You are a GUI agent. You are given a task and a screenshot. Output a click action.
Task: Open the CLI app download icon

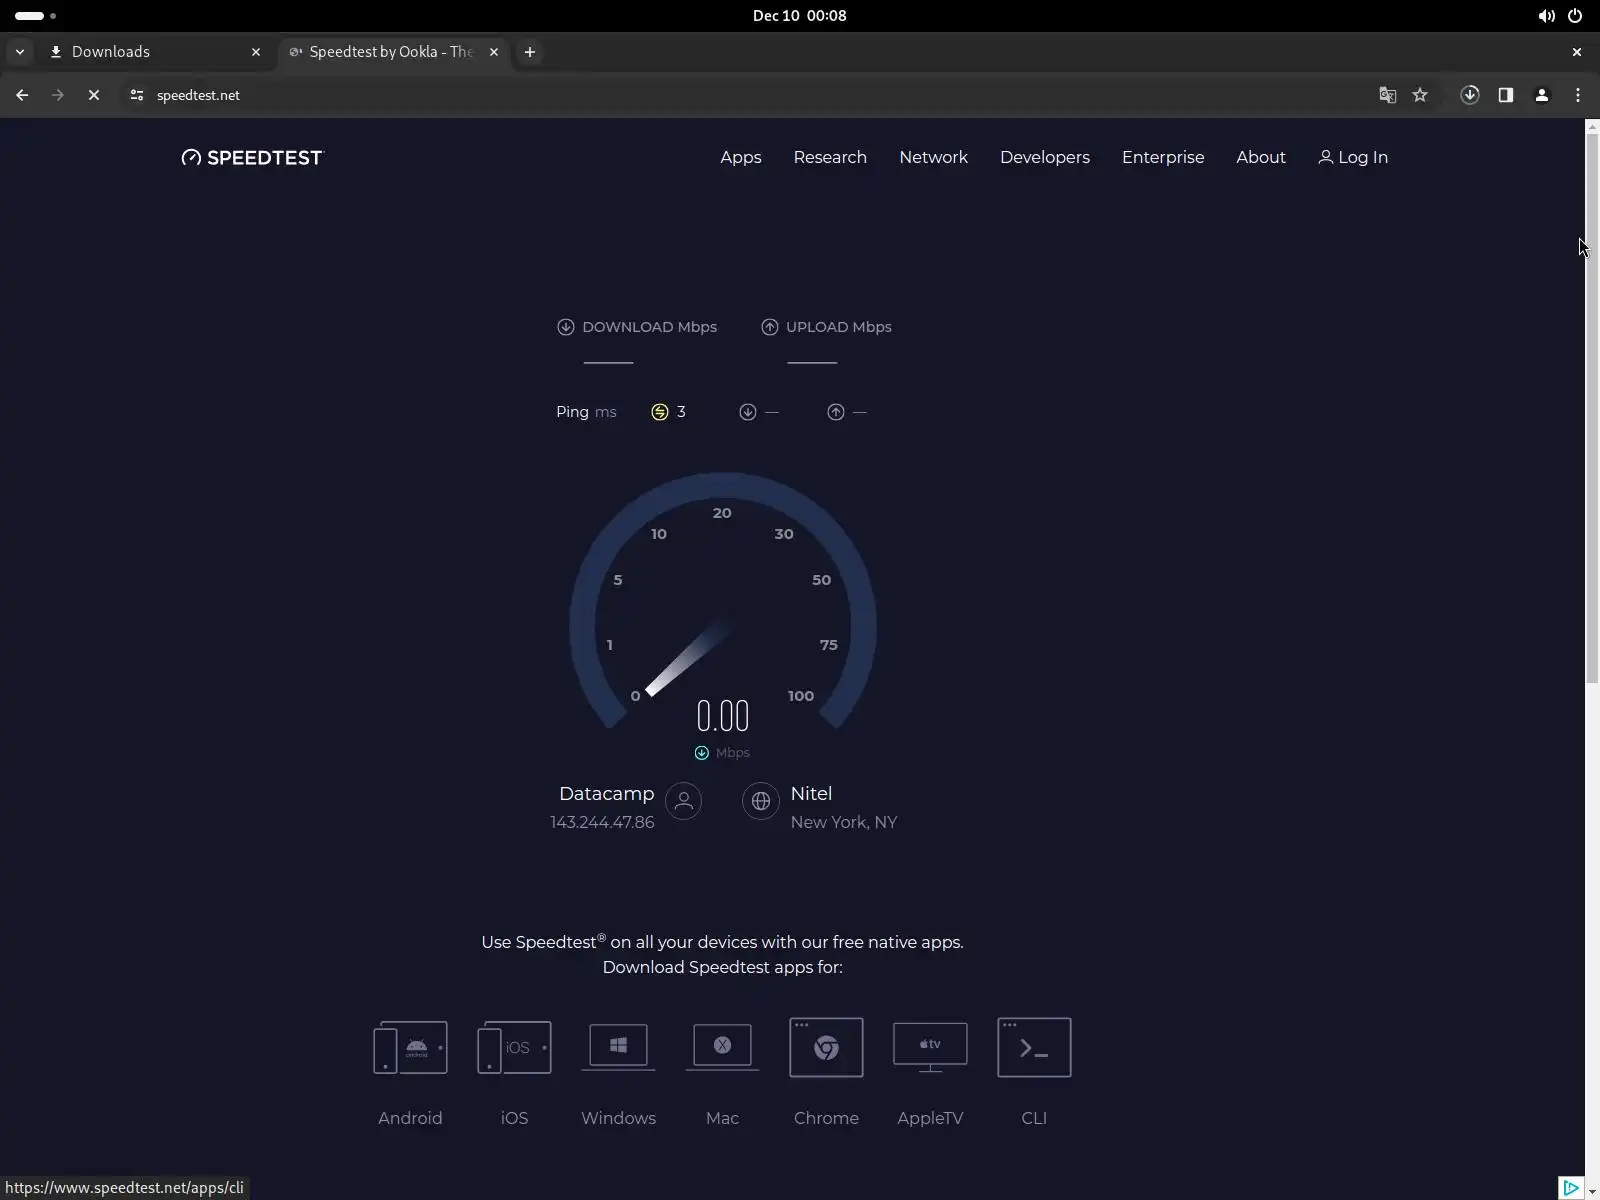tap(1034, 1047)
